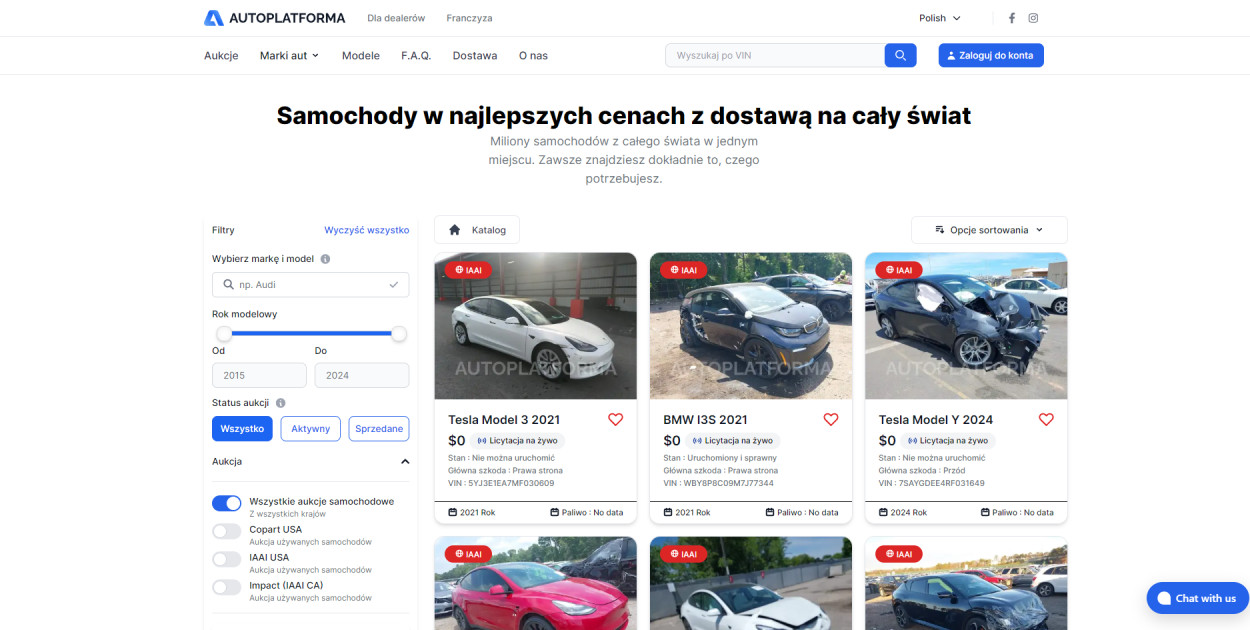Collapse the Aukcja filter section
Image resolution: width=1250 pixels, height=630 pixels.
405,462
